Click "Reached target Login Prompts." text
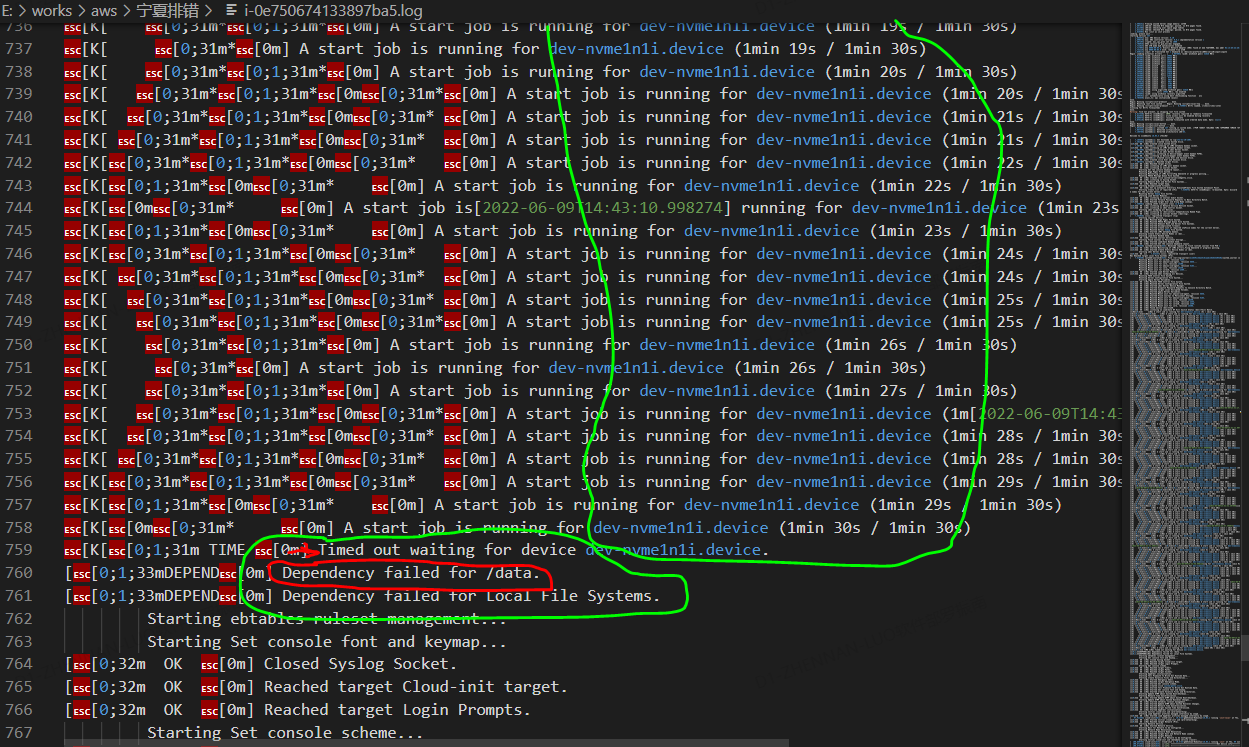The image size is (1249, 747). click(x=397, y=710)
